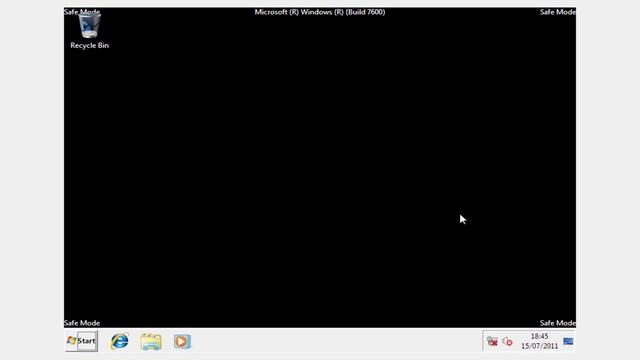Launch Internet Explorer from the taskbar
The height and width of the screenshot is (360, 640).
(120, 341)
